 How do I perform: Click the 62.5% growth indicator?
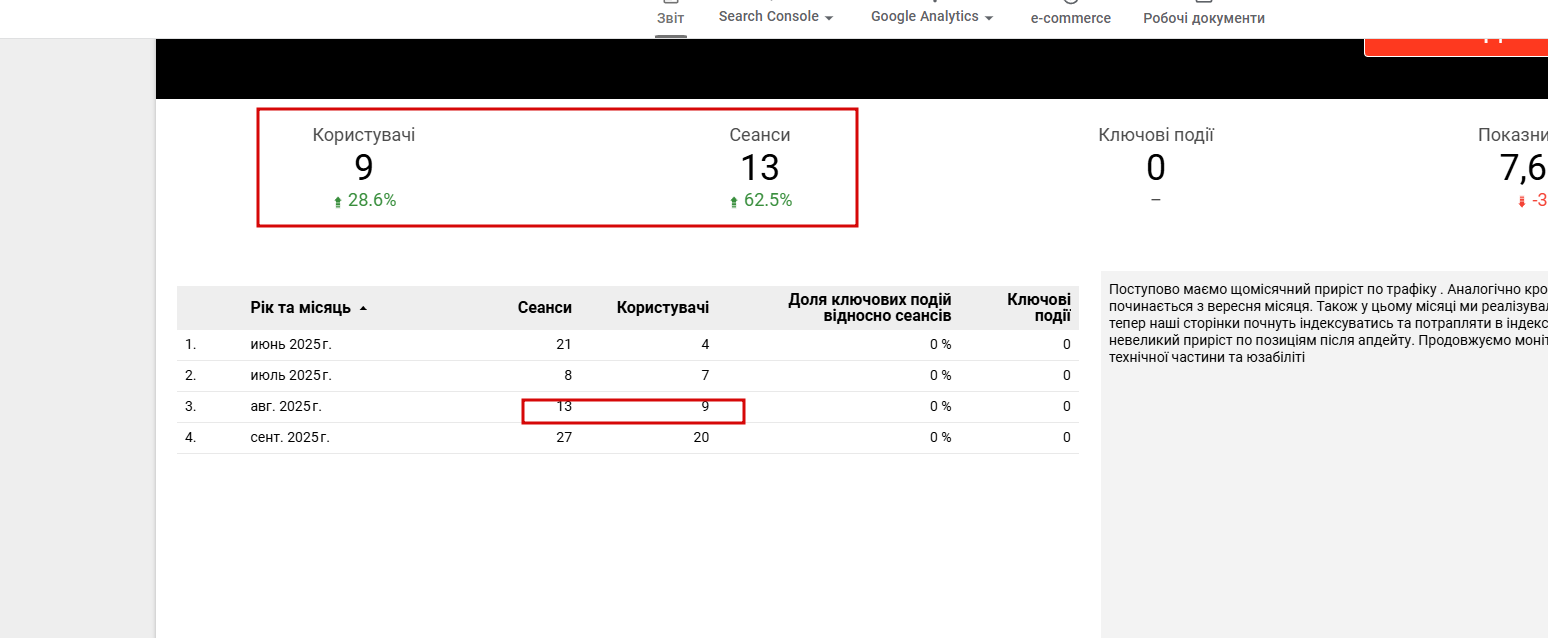760,201
